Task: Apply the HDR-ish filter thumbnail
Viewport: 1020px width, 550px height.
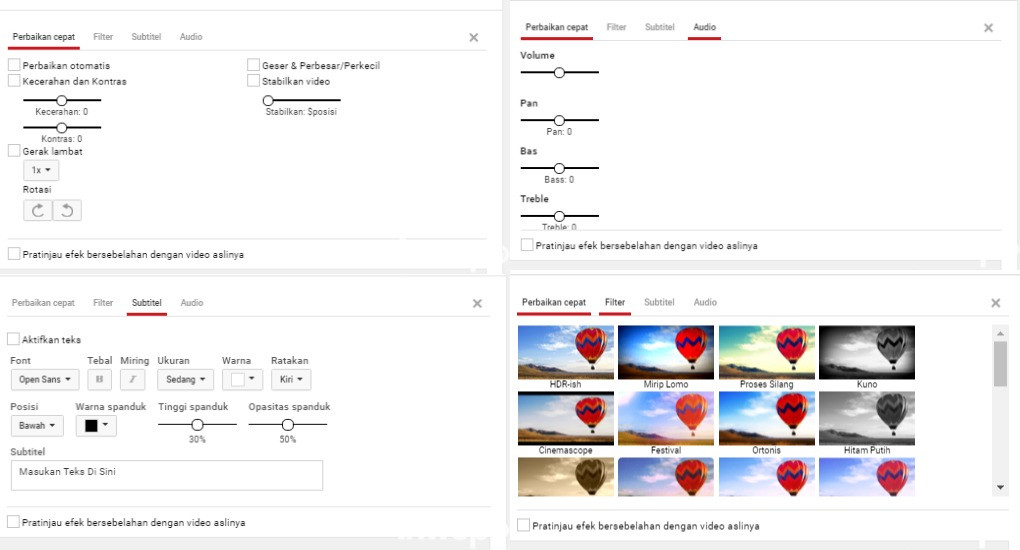Action: point(566,352)
